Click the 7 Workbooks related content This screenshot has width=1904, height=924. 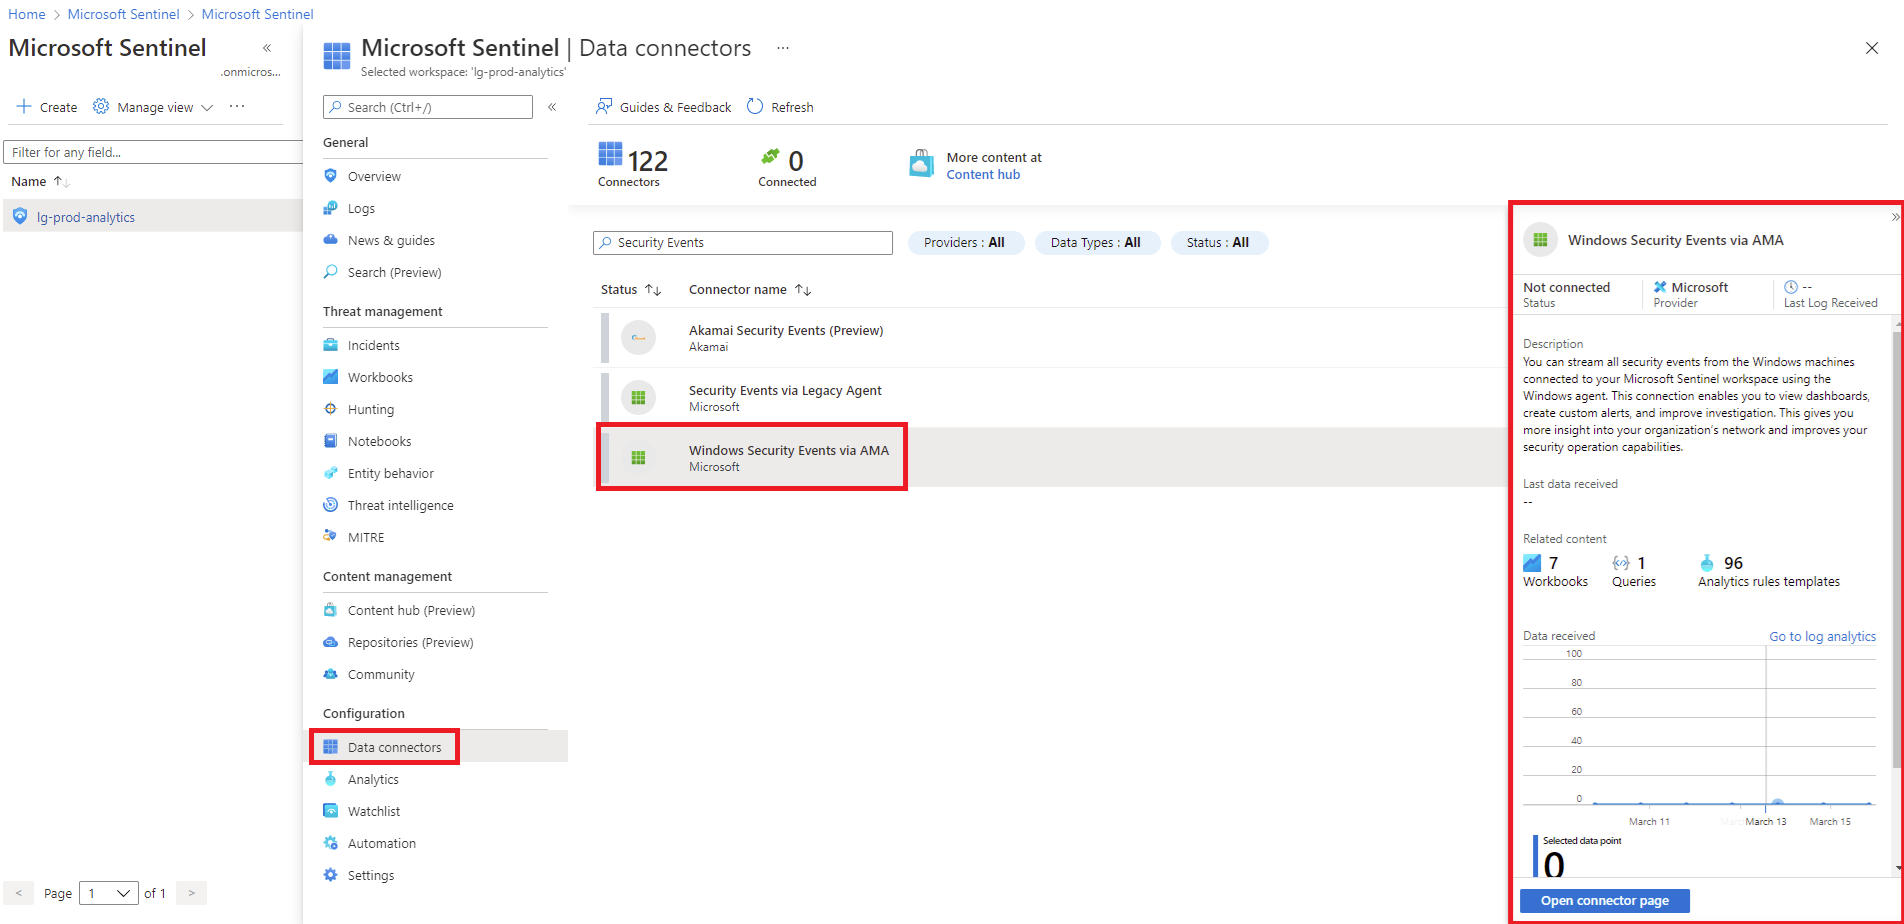pos(1555,571)
